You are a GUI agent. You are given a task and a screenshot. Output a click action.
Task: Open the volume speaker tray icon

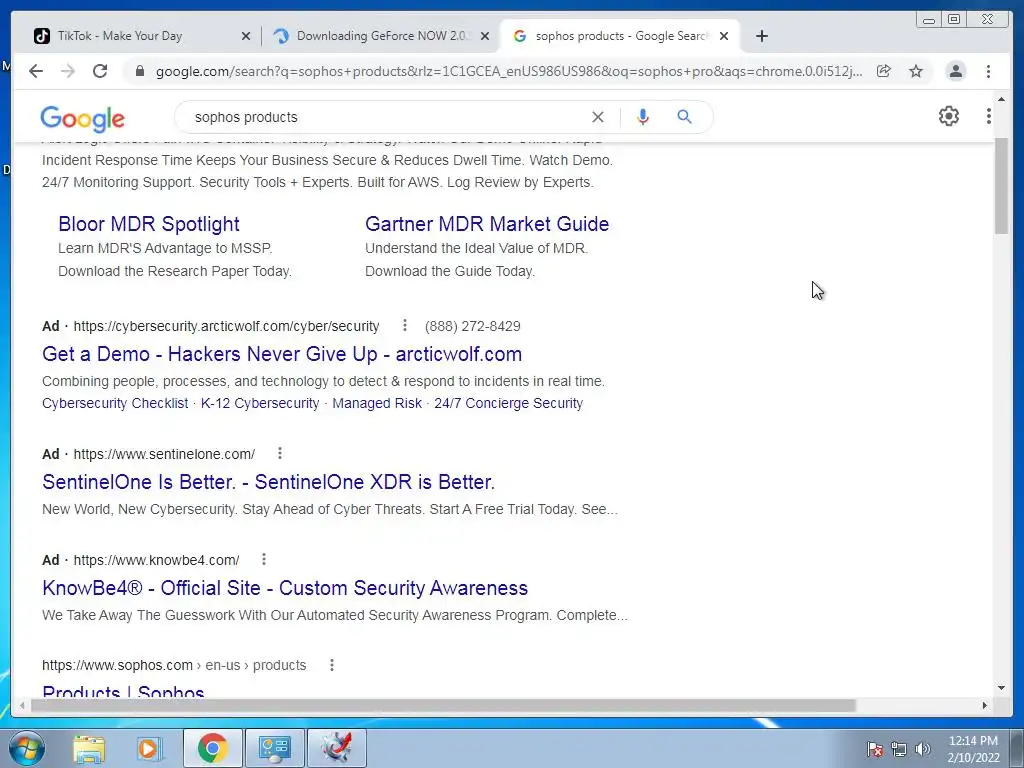tap(923, 749)
